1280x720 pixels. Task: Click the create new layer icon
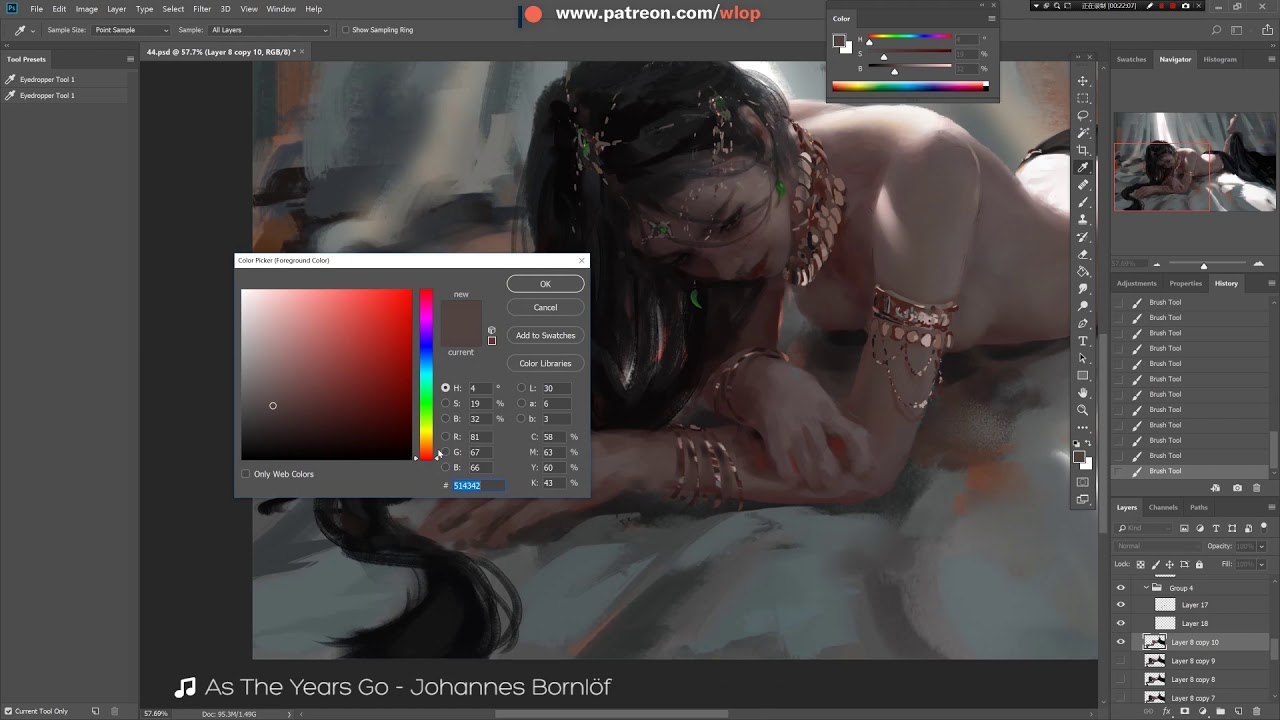click(x=1238, y=712)
